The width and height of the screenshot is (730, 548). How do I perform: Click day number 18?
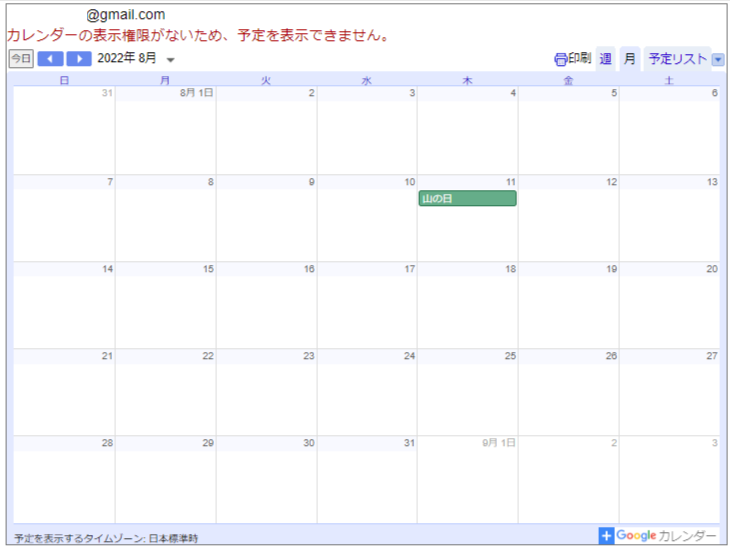(x=511, y=269)
